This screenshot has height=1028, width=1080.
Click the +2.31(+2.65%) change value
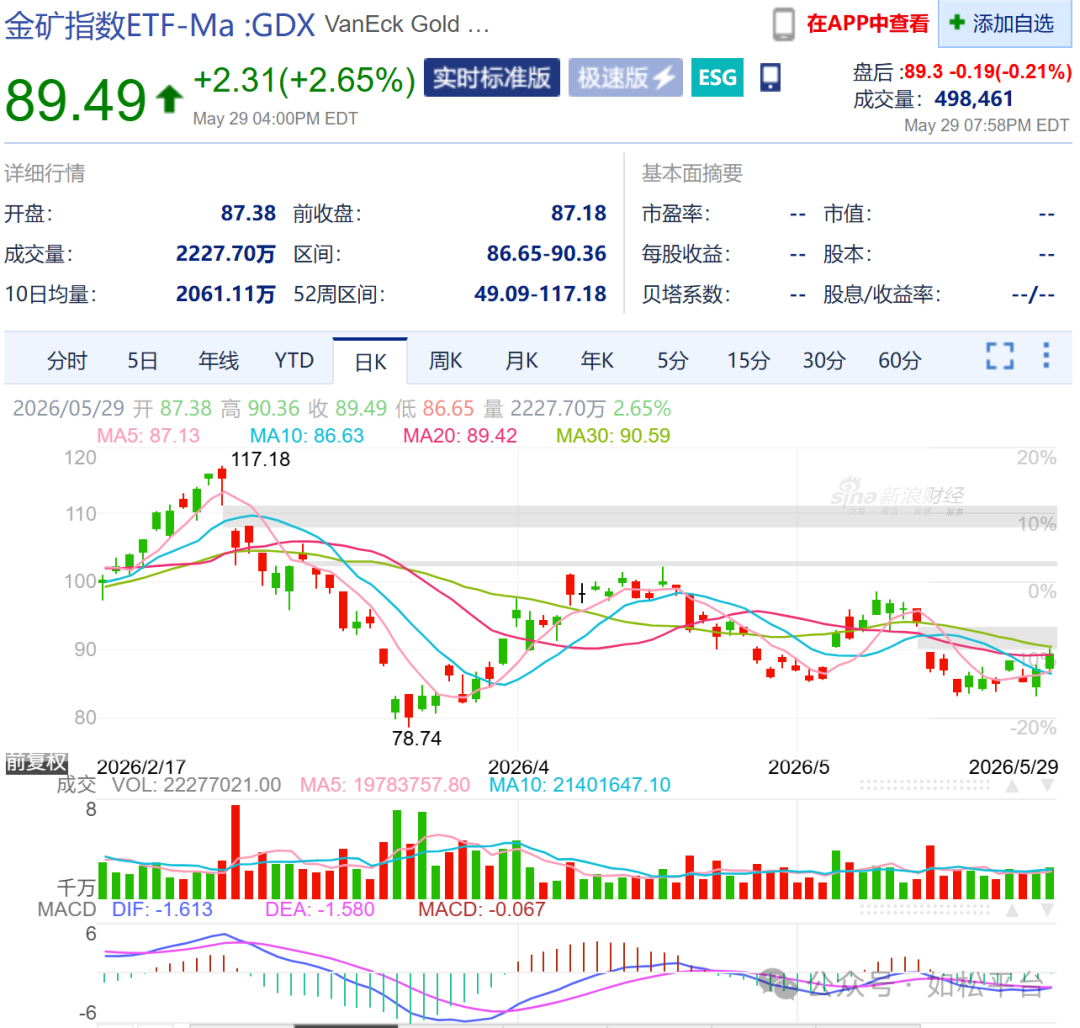[x=304, y=81]
